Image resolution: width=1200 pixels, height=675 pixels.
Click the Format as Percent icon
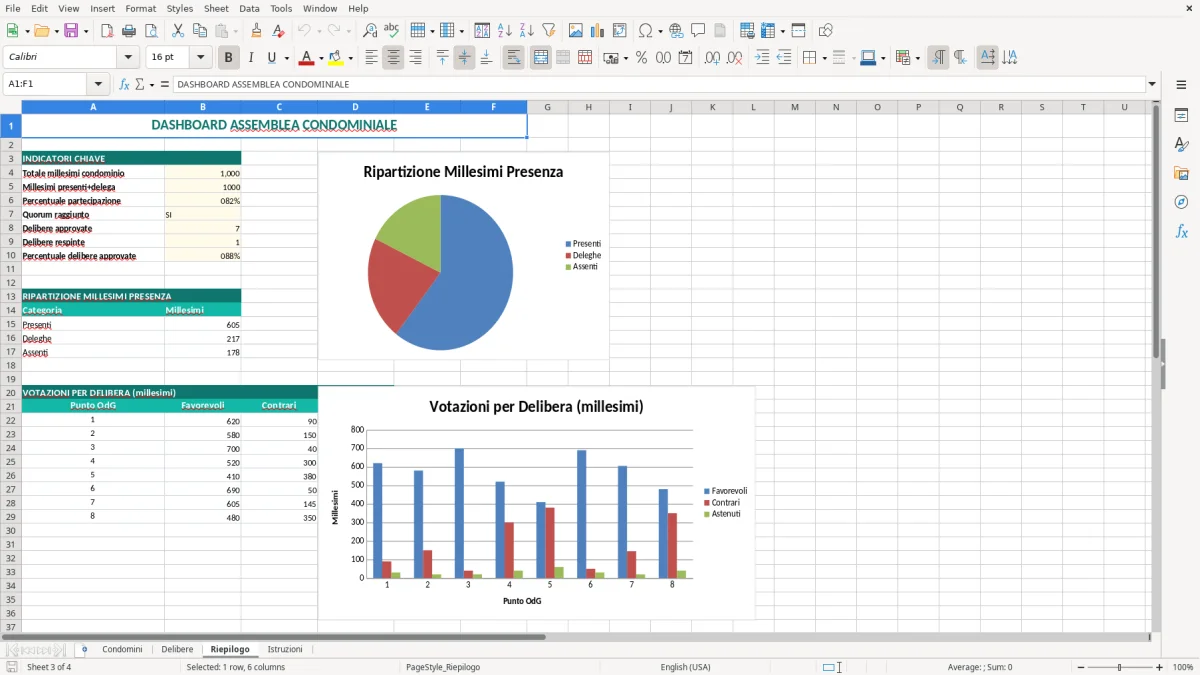click(641, 58)
